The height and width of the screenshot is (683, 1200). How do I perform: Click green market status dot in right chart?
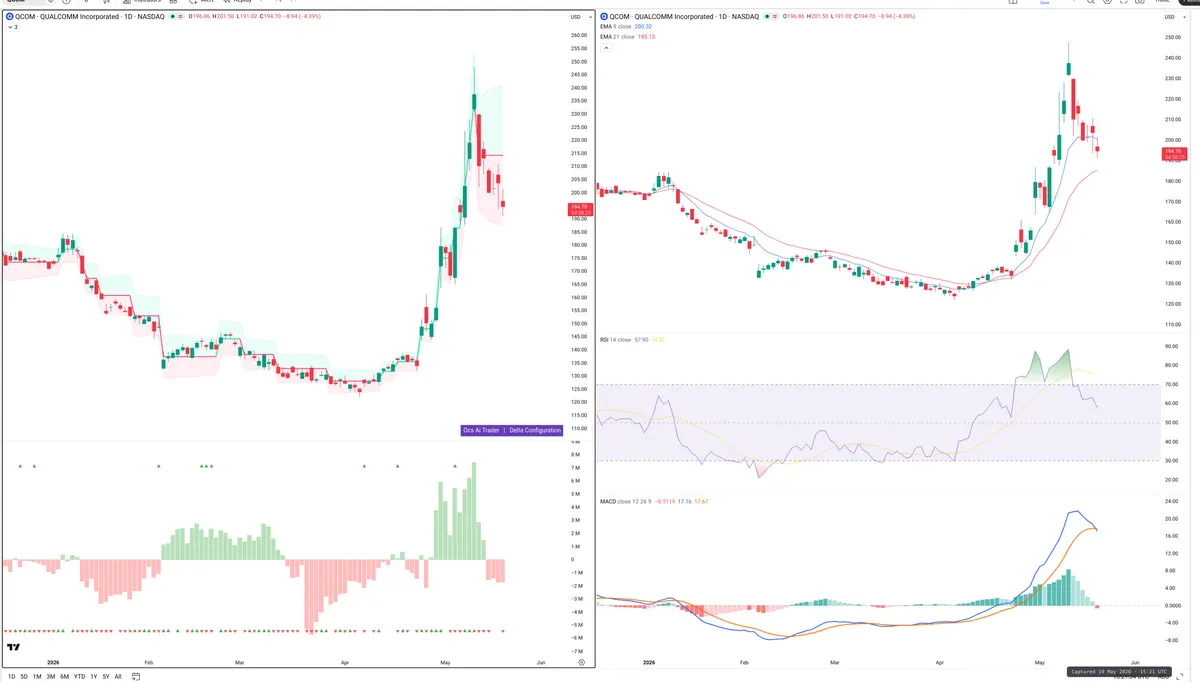pos(767,17)
